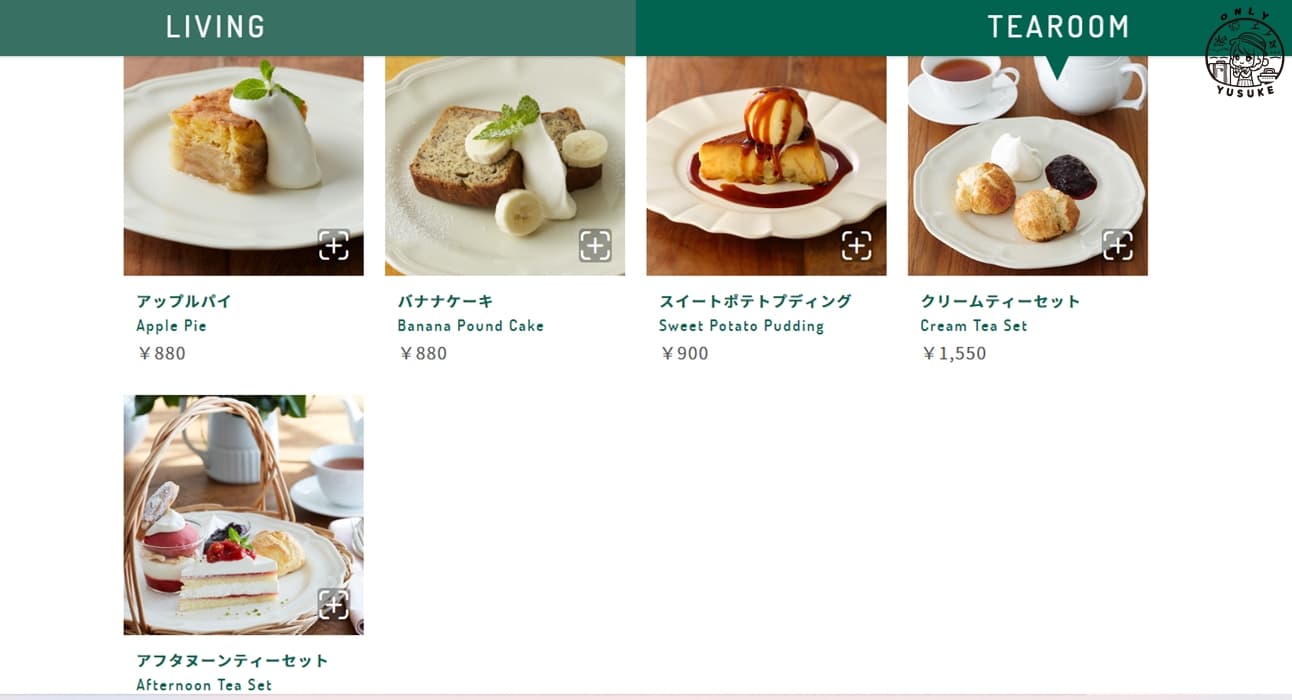The image size is (1292, 700).
Task: Click the ￥1,550 price of Cream Tea Set
Action: coord(954,353)
